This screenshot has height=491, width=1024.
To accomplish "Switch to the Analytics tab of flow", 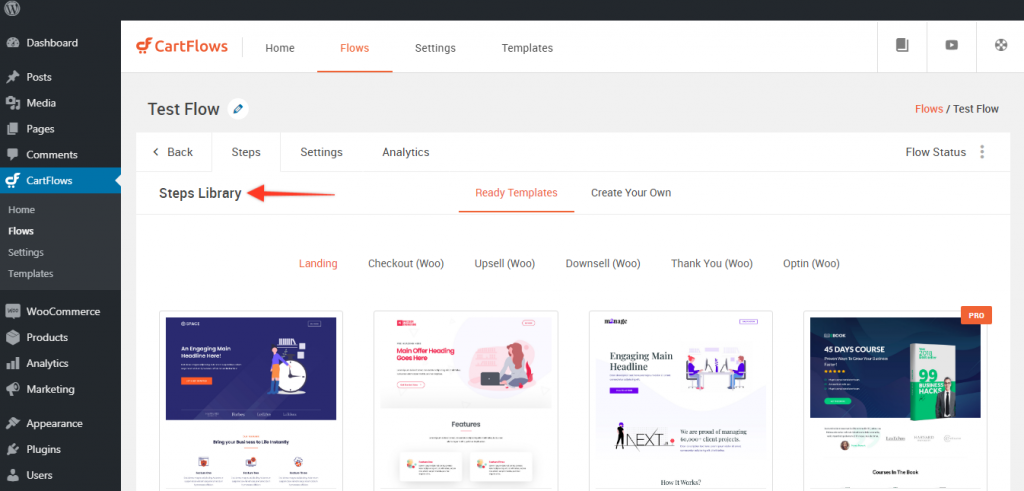I will click(405, 152).
